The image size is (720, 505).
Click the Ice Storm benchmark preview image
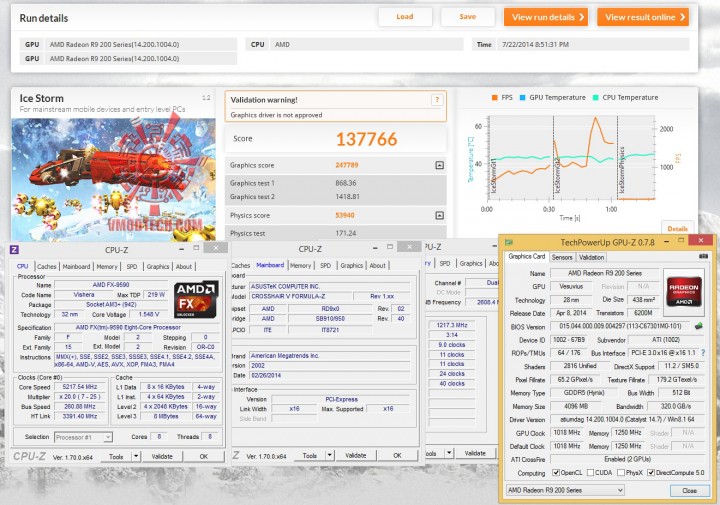[113, 179]
